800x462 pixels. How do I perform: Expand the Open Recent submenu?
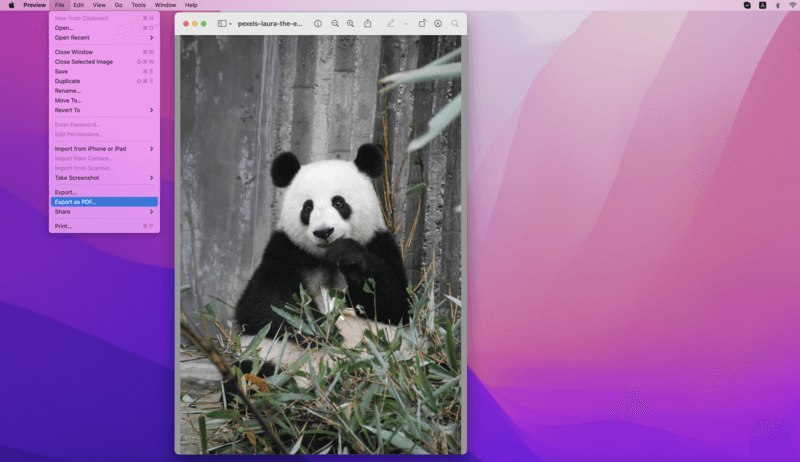(x=104, y=38)
